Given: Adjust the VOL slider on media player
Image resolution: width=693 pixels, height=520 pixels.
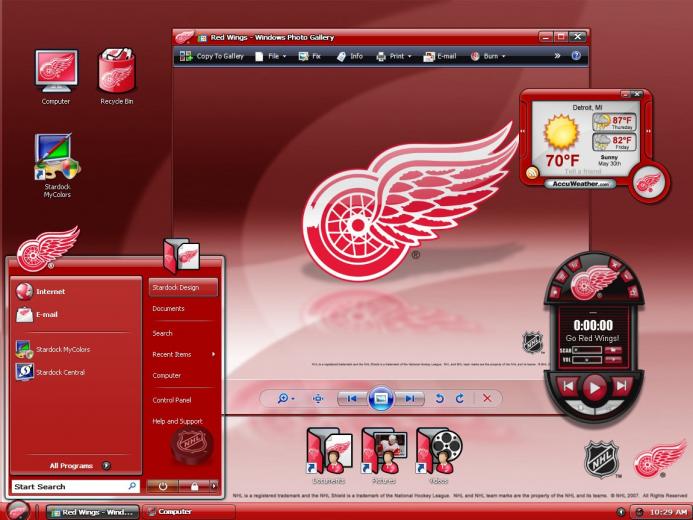Looking at the screenshot, I should pyautogui.click(x=587, y=360).
